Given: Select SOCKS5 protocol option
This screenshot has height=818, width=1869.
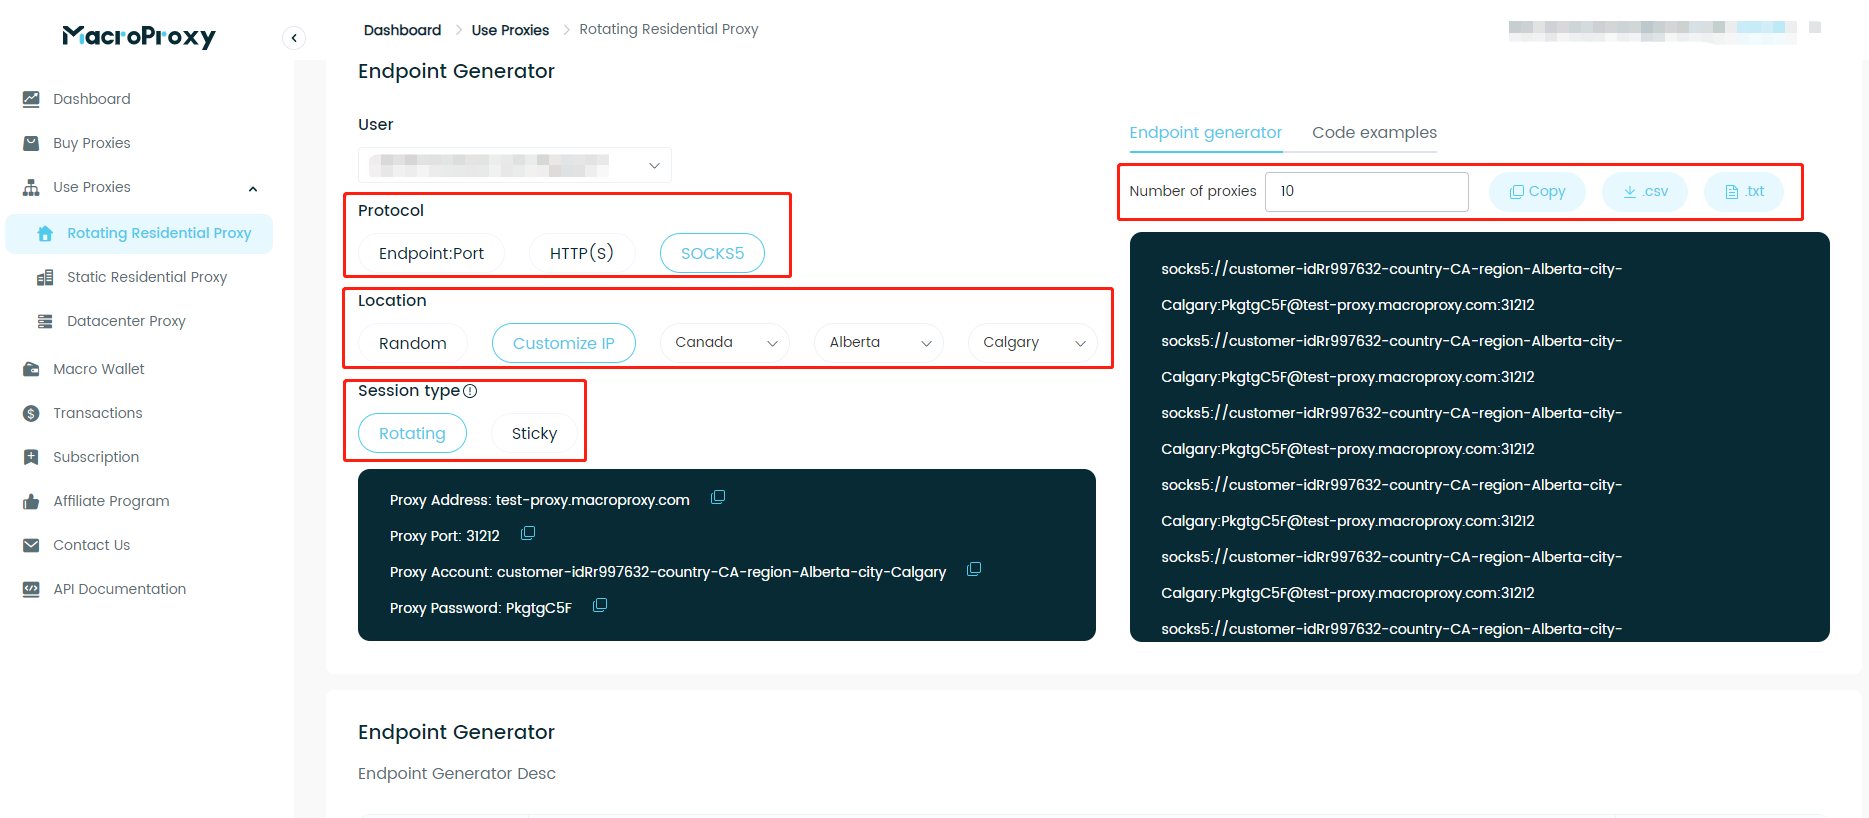Looking at the screenshot, I should [x=712, y=253].
